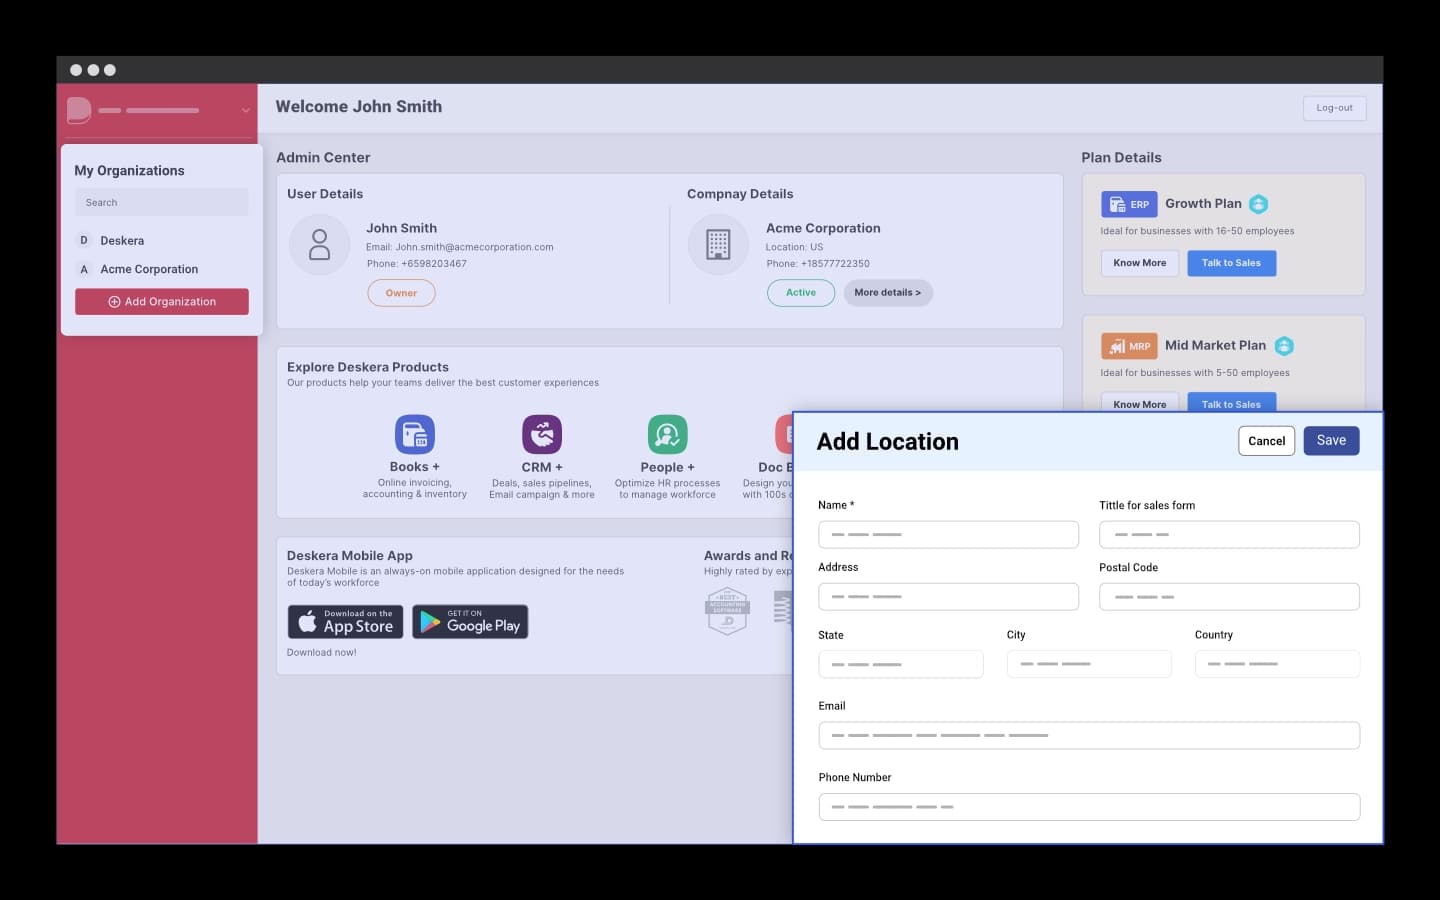Image resolution: width=1440 pixels, height=900 pixels.
Task: Download from the App Store badge
Action: tap(345, 622)
